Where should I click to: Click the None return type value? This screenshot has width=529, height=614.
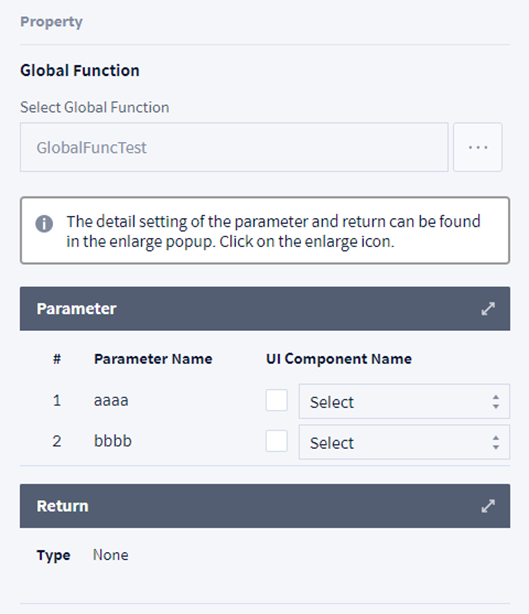coord(110,555)
